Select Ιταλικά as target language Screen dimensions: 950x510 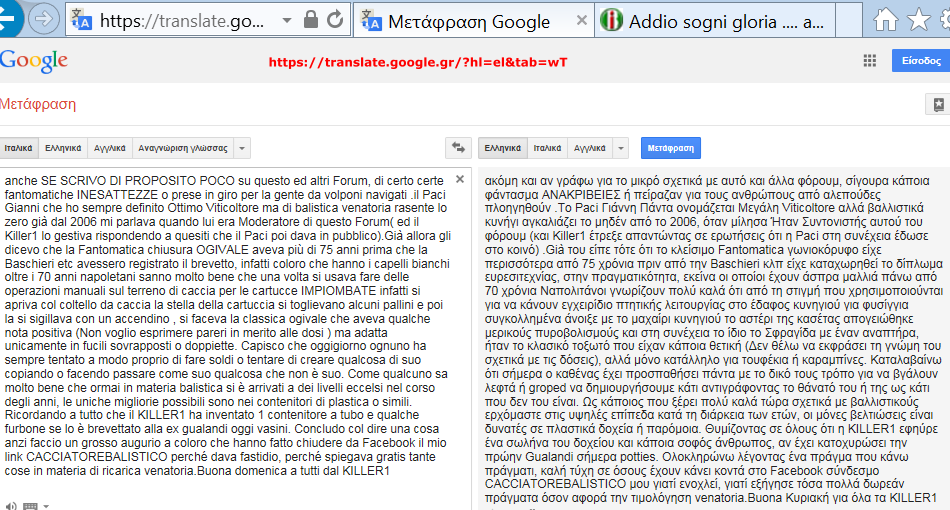pos(547,148)
